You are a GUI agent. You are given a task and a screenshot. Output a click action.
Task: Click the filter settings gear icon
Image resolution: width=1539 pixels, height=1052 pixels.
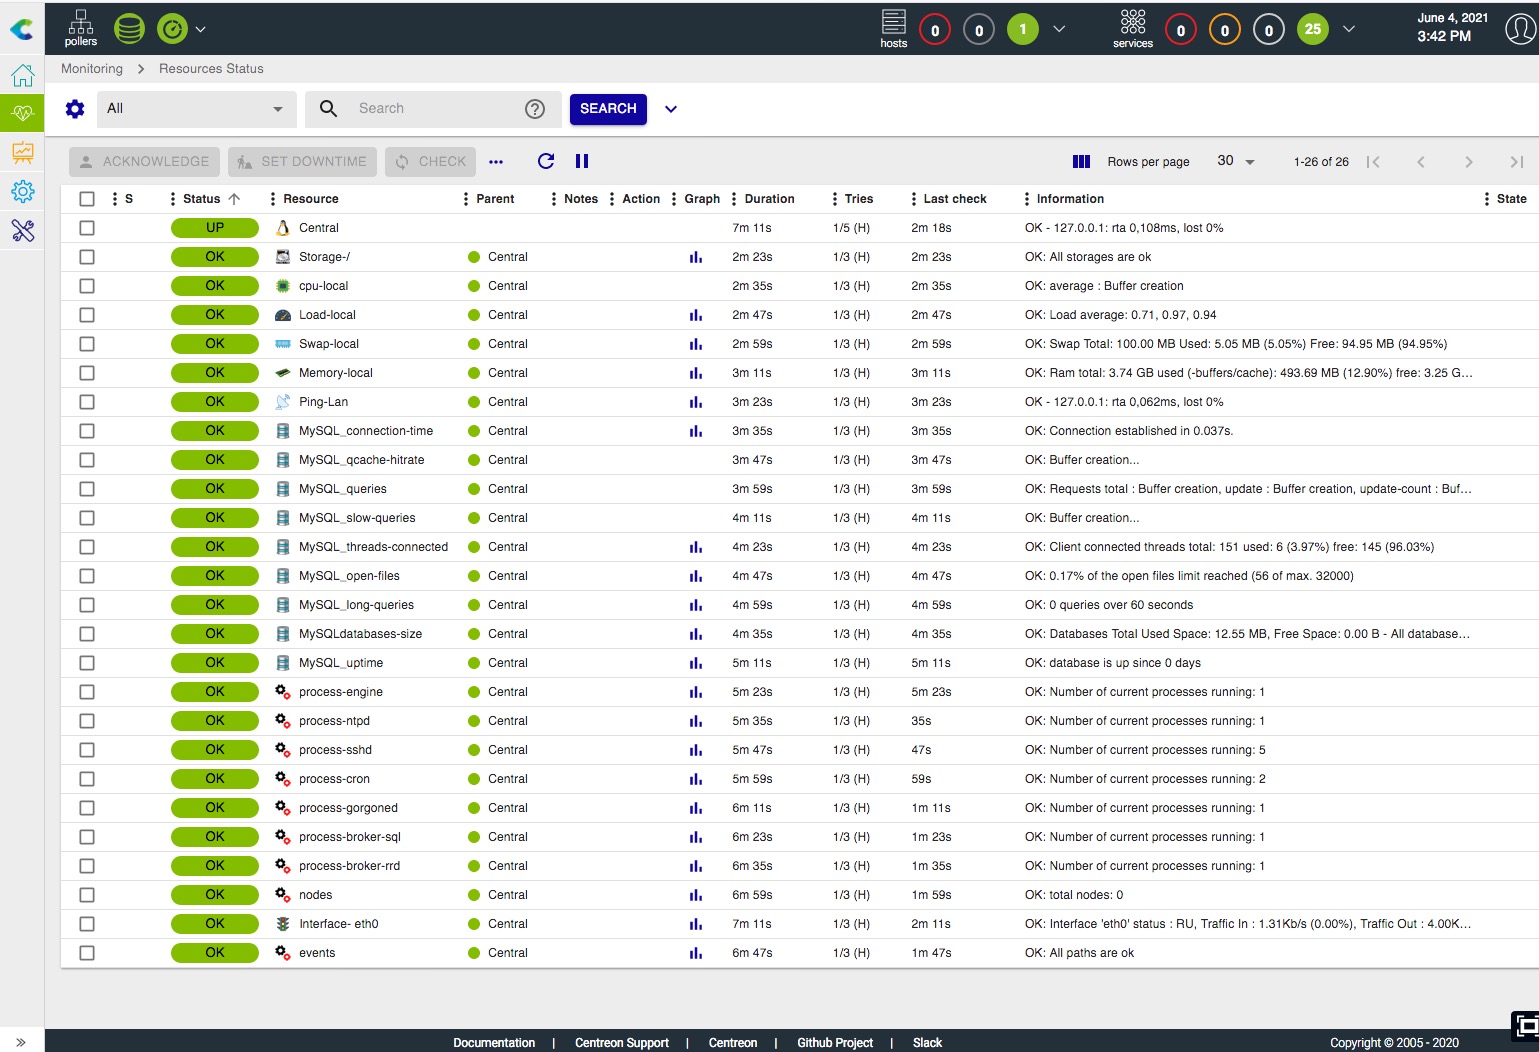75,109
